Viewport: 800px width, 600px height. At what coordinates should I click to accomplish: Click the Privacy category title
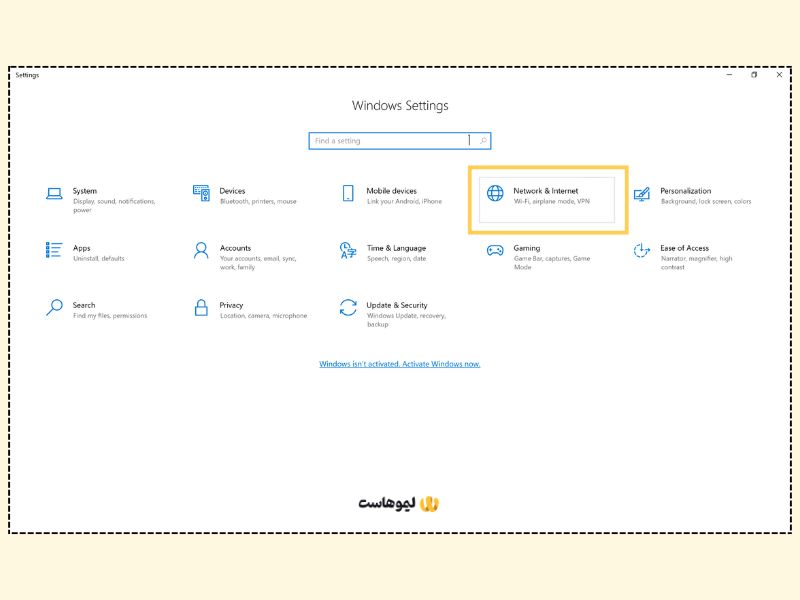[x=231, y=305]
